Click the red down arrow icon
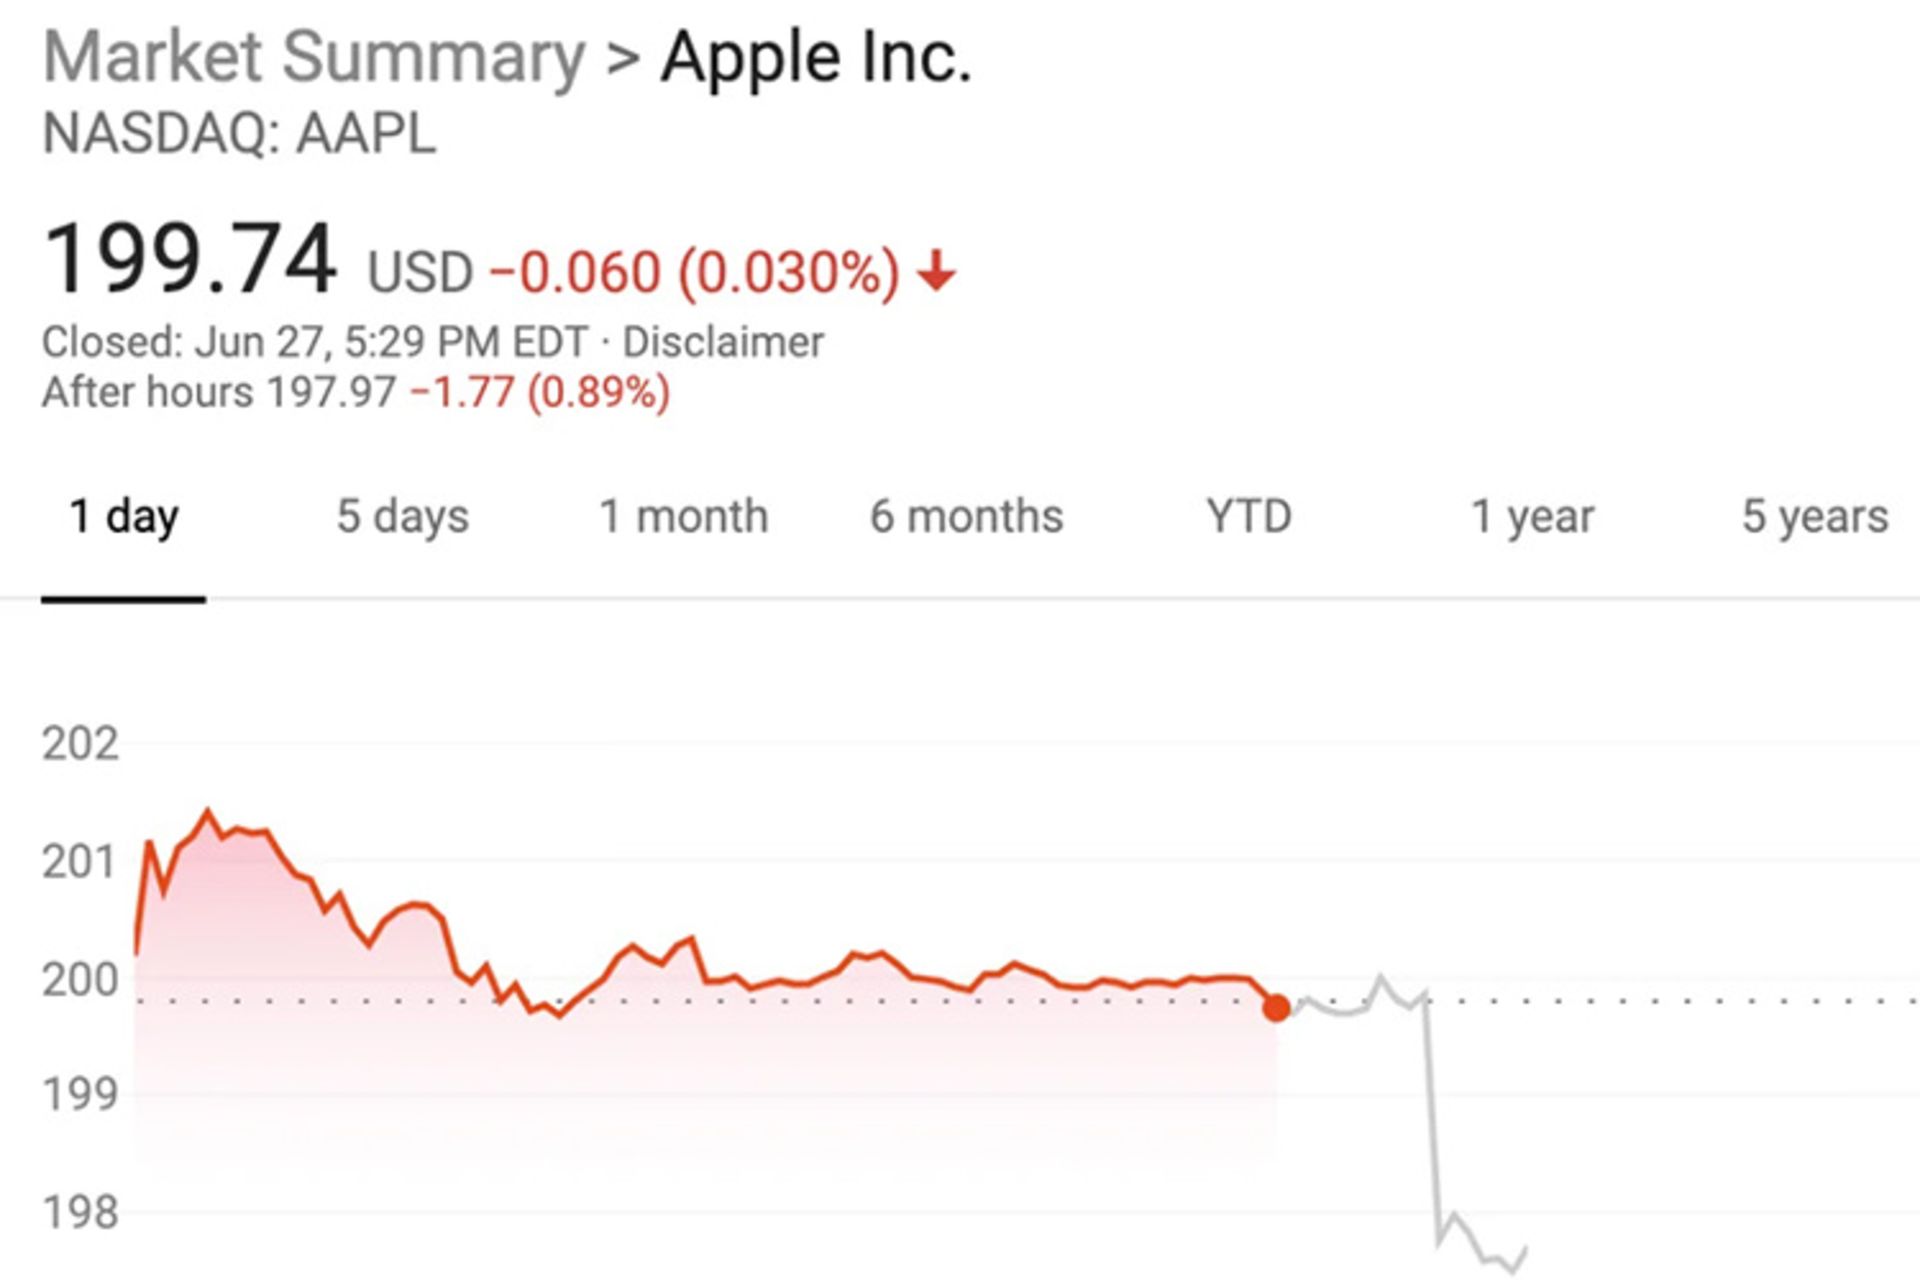The height and width of the screenshot is (1280, 1920). click(x=937, y=272)
